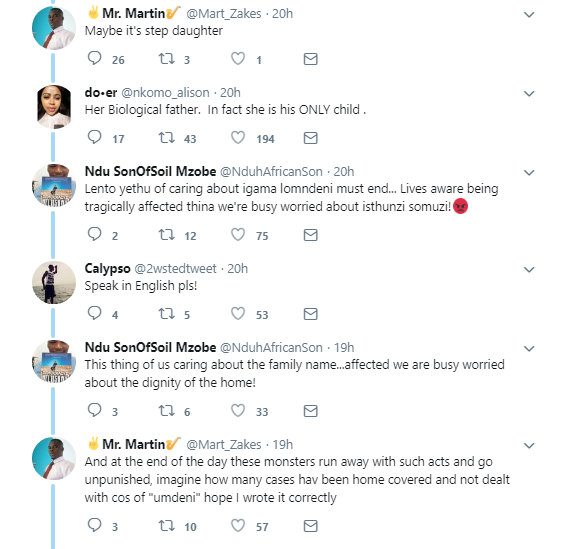
Task: Retweet the 'Maybe it's step daughter' tweet
Action: pos(167,58)
